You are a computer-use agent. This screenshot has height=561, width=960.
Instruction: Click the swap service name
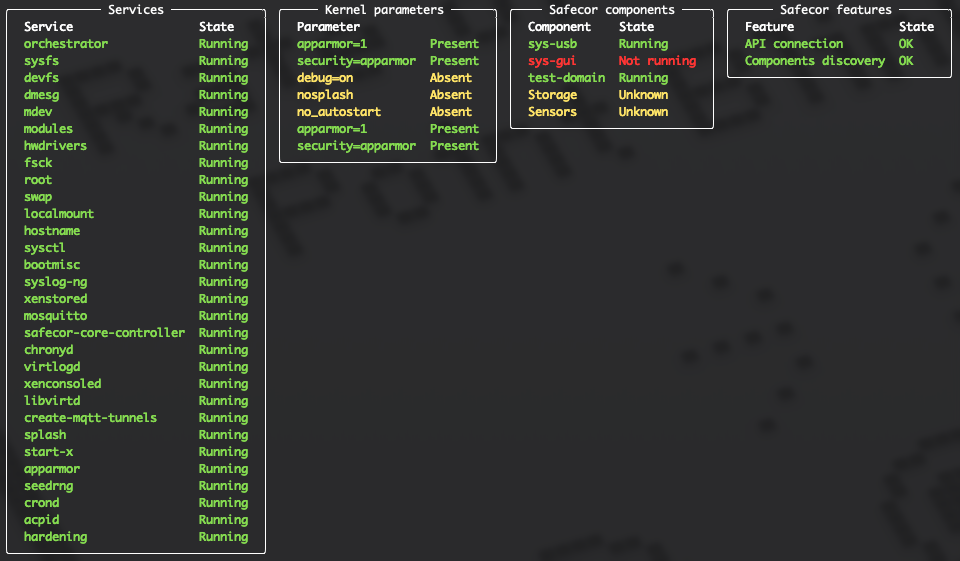(x=38, y=197)
